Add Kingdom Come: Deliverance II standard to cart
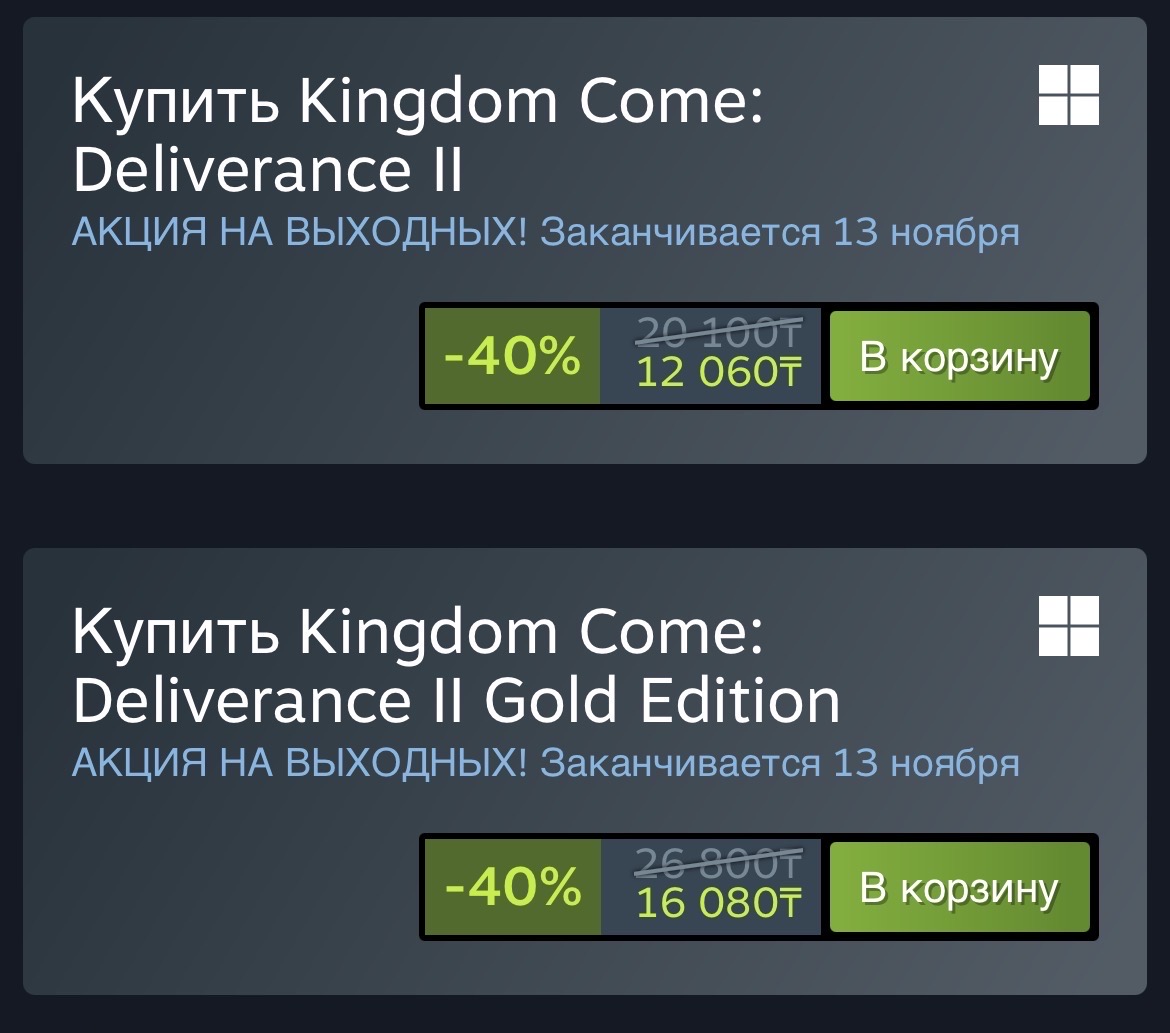Screen dimensions: 1170x1033 pyautogui.click(x=959, y=357)
